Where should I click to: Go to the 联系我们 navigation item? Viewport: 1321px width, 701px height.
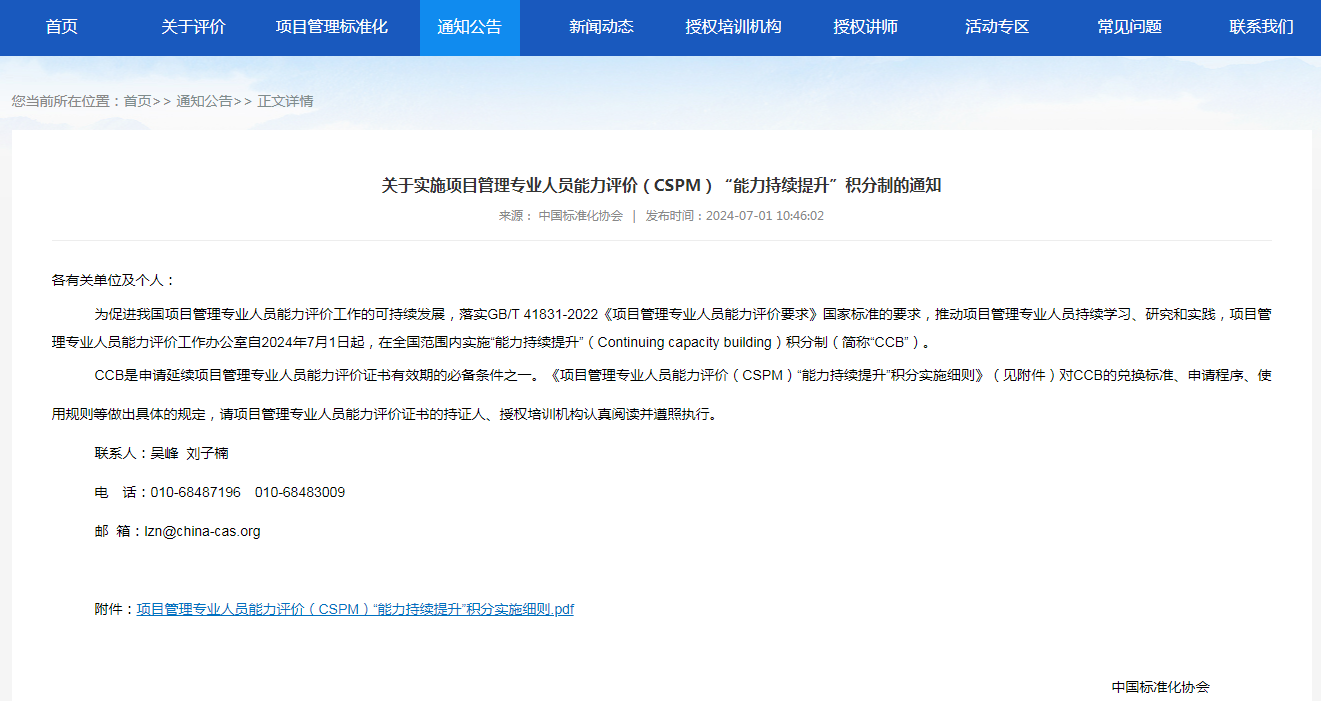1261,27
